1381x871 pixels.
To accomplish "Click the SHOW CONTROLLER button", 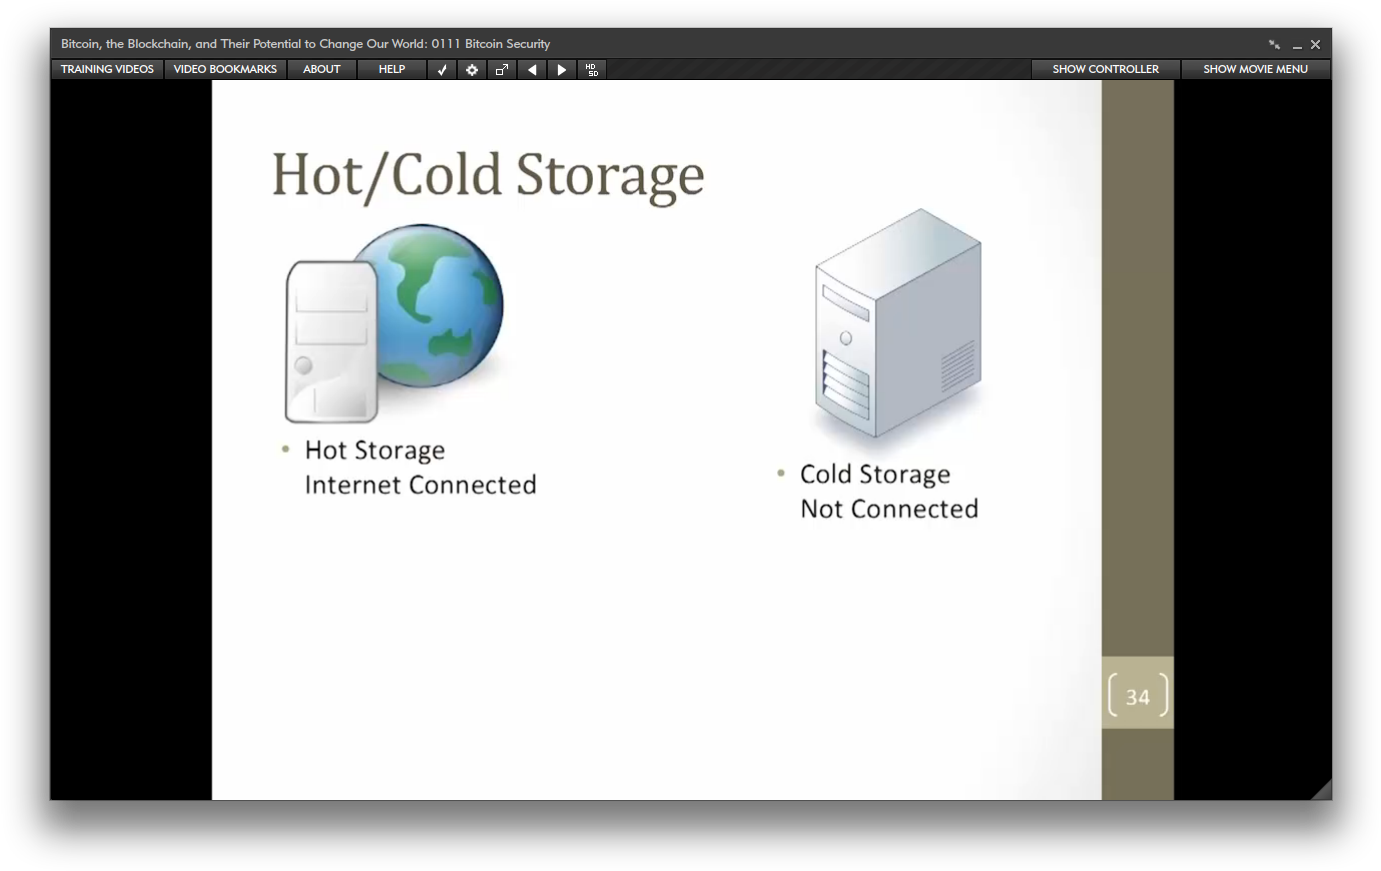I will click(1105, 69).
